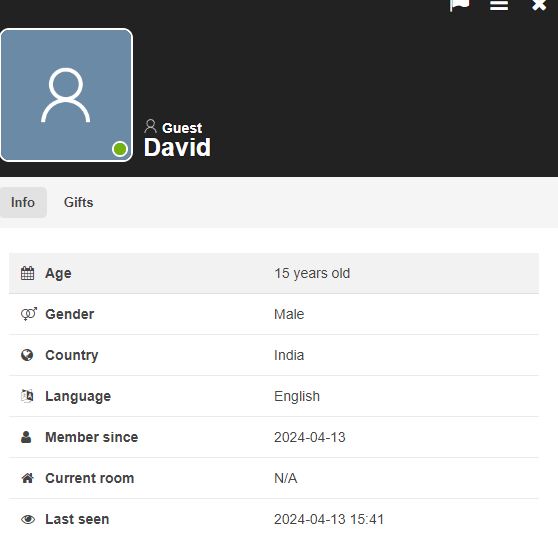Click the globe icon beside Country

point(27,355)
